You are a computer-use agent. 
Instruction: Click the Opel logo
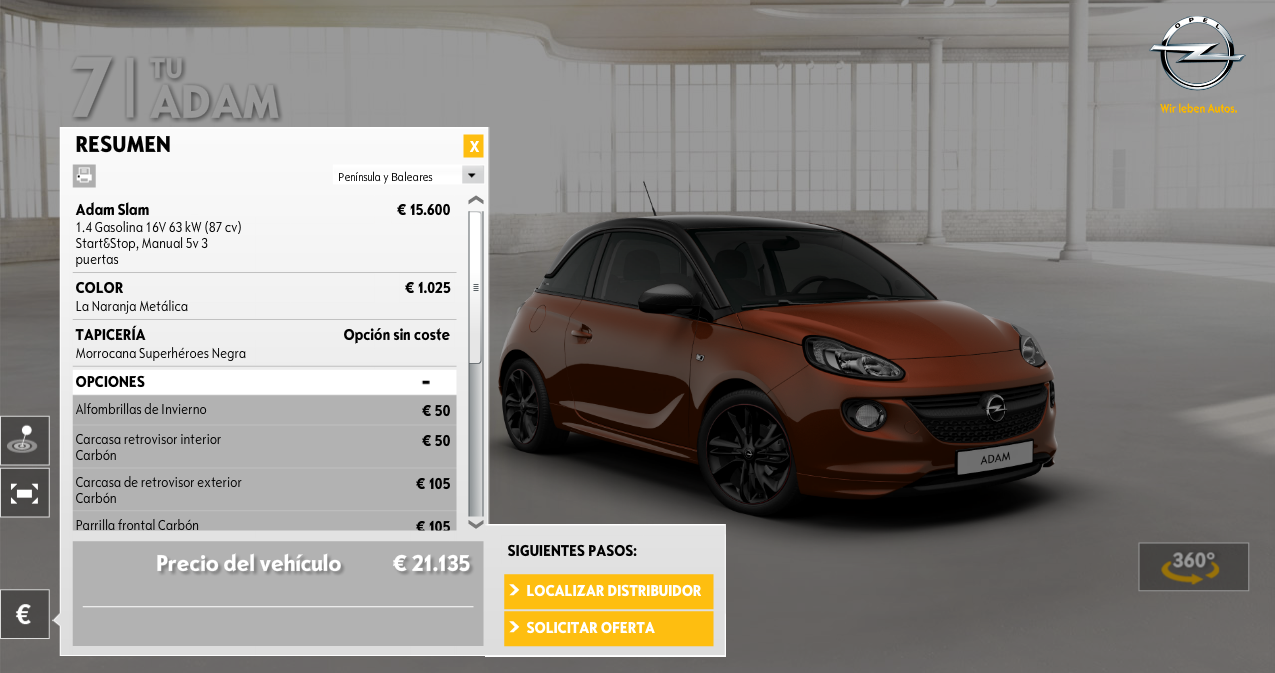pos(1197,54)
